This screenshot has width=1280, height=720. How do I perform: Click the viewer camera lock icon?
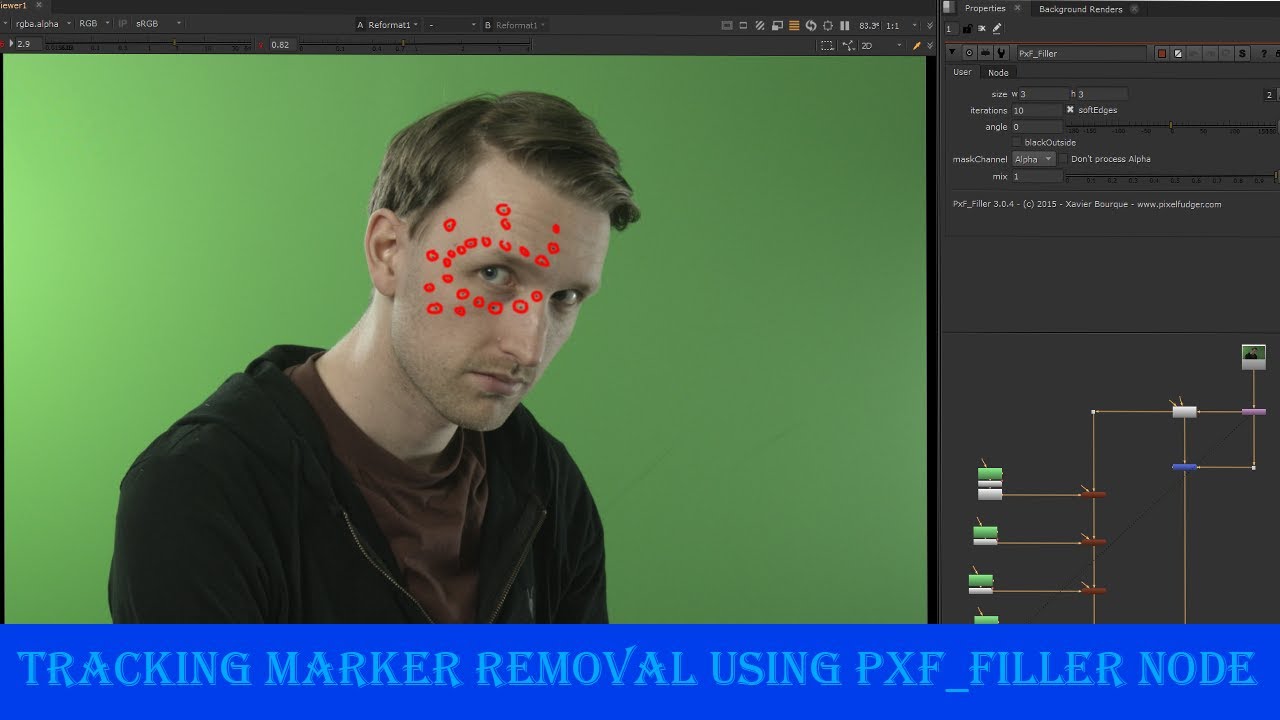click(848, 45)
